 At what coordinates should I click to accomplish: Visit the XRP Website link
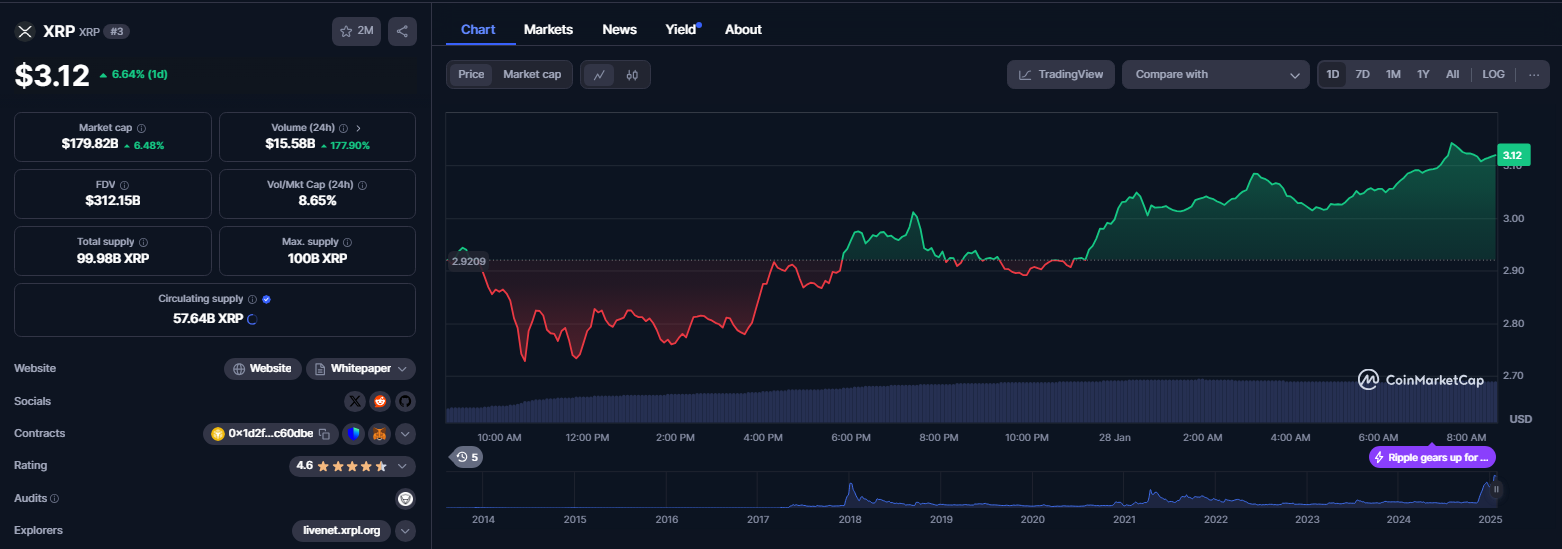262,368
